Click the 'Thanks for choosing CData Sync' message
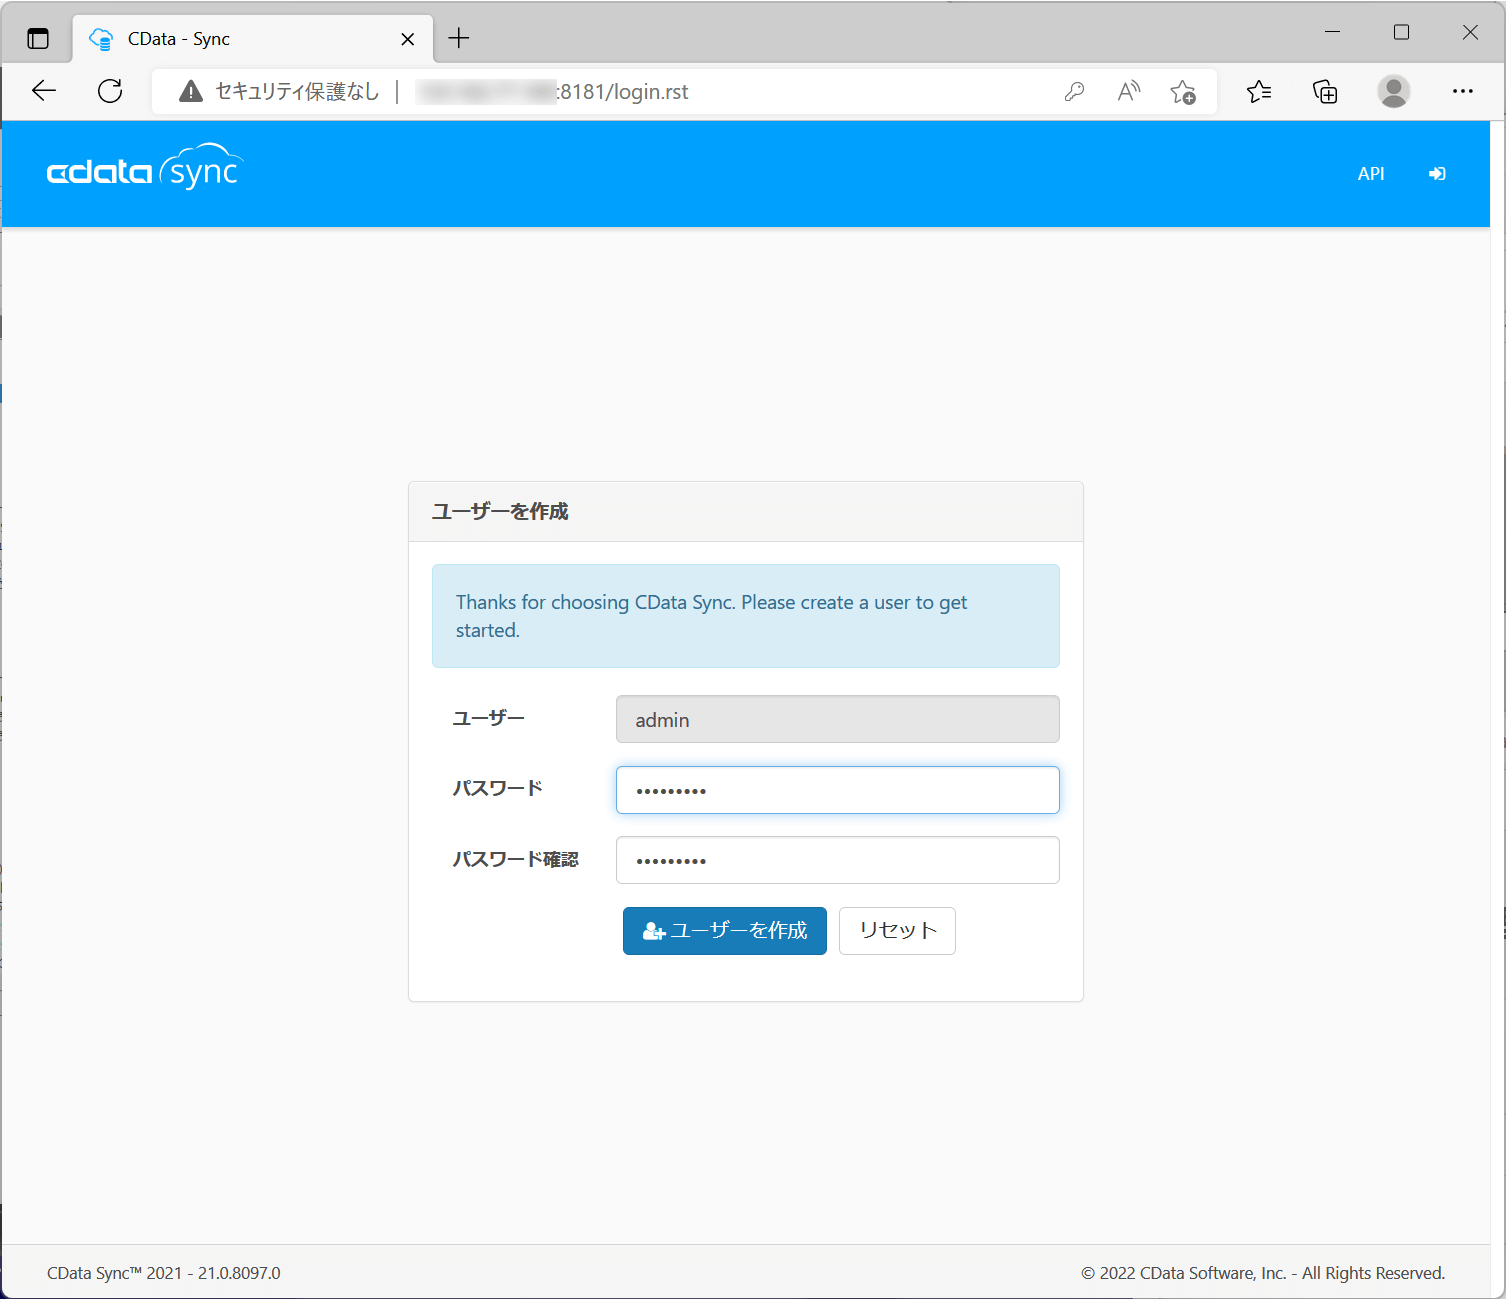 click(746, 616)
